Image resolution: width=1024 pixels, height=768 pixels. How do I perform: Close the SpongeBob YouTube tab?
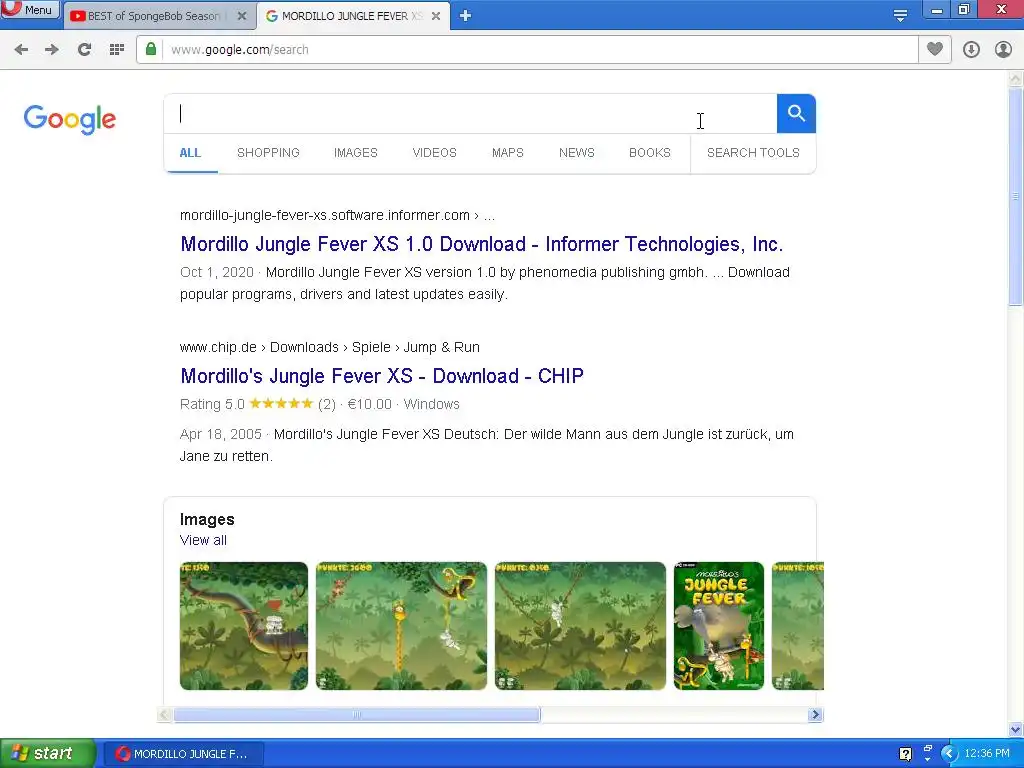[x=242, y=16]
